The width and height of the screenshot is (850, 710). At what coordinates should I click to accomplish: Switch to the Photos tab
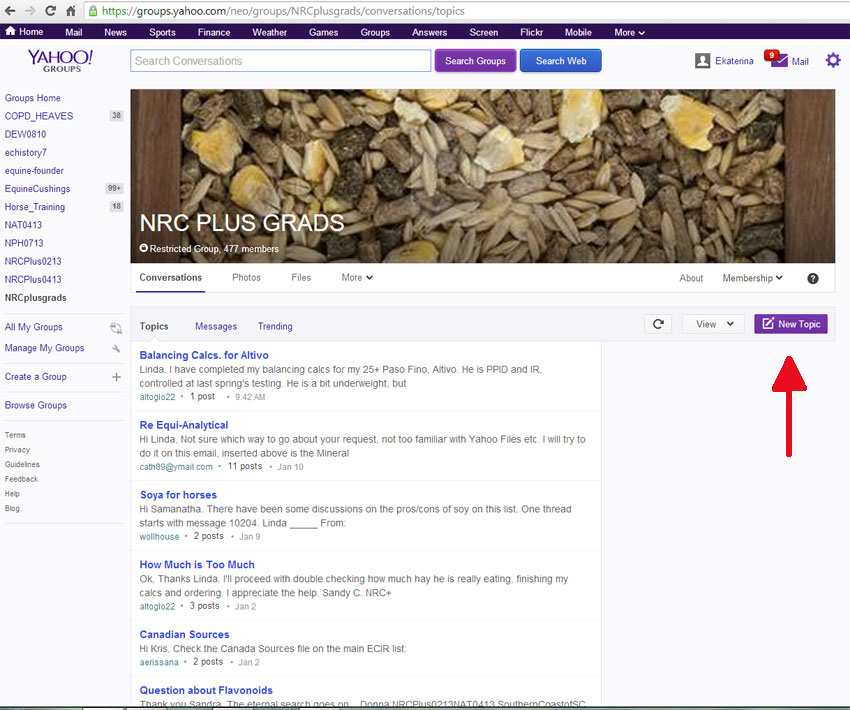pos(246,278)
